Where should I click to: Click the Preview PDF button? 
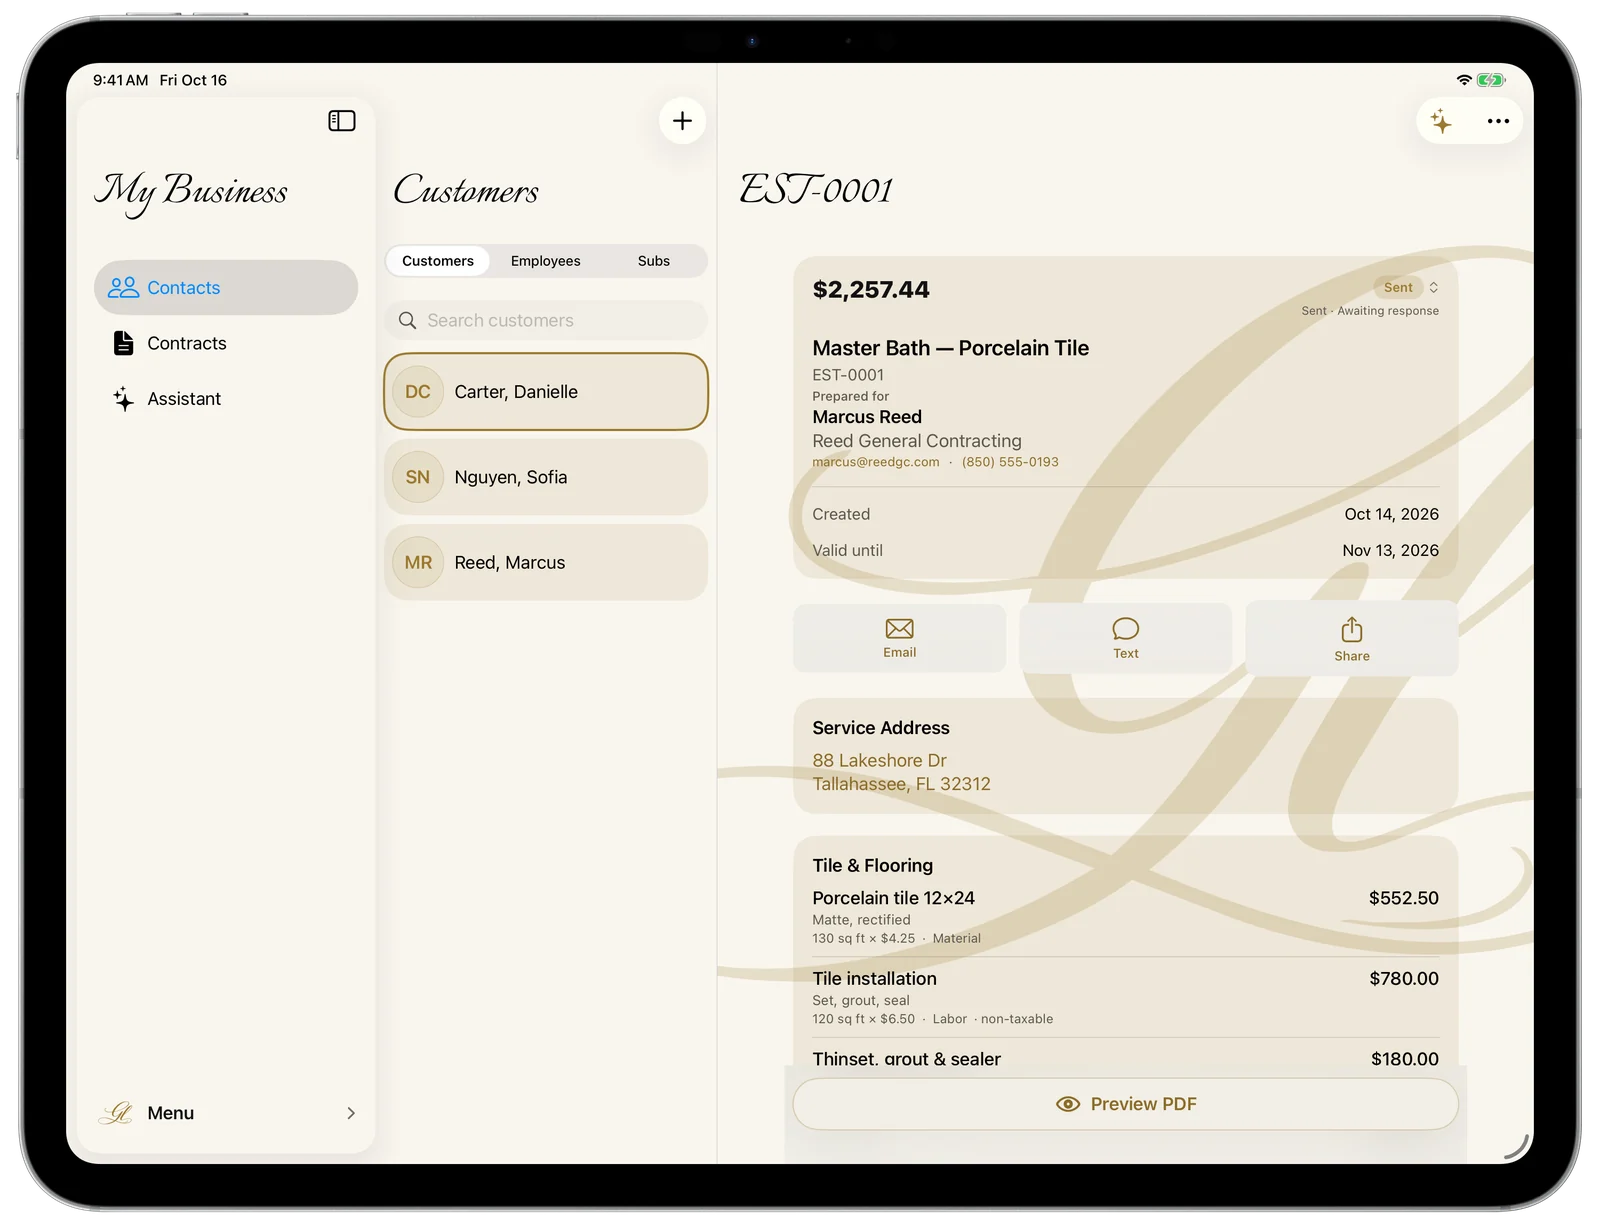coord(1126,1104)
